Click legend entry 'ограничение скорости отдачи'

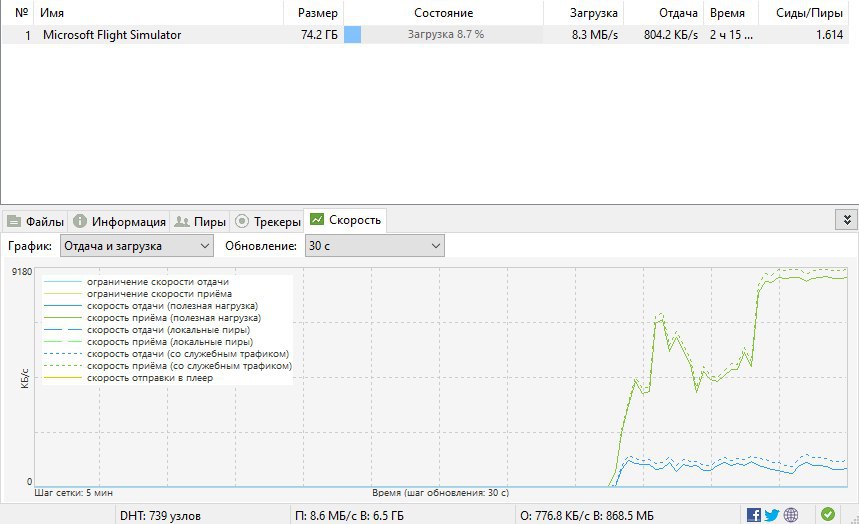pos(158,282)
